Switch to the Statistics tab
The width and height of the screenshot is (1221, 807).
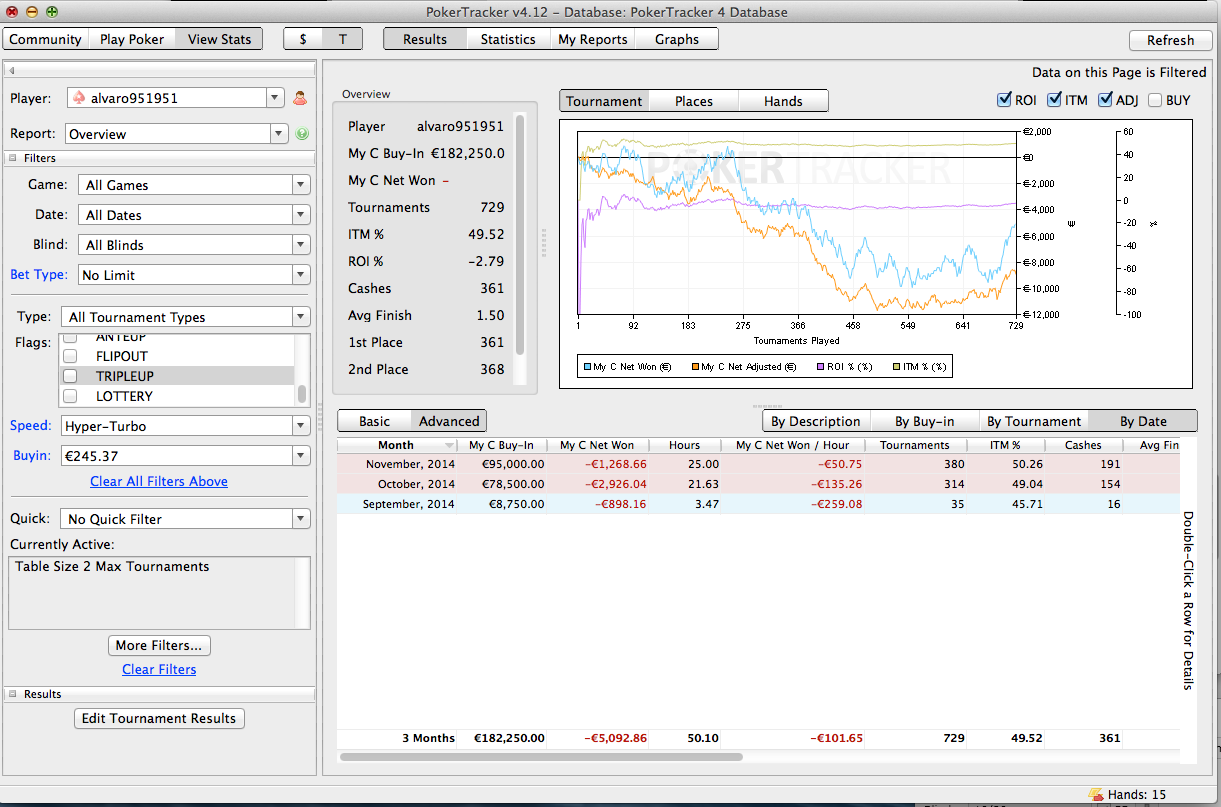pyautogui.click(x=508, y=39)
